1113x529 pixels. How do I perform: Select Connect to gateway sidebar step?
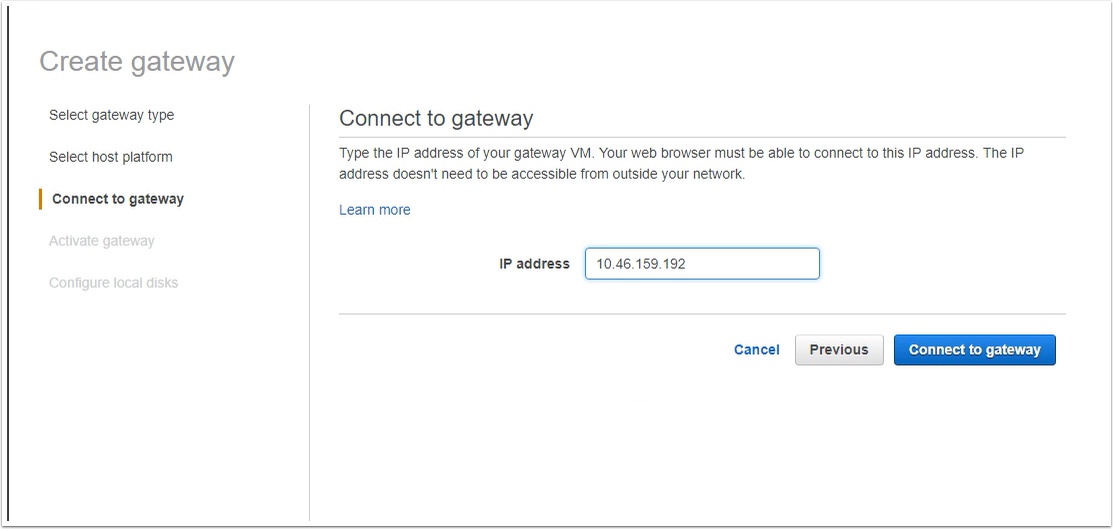click(118, 199)
